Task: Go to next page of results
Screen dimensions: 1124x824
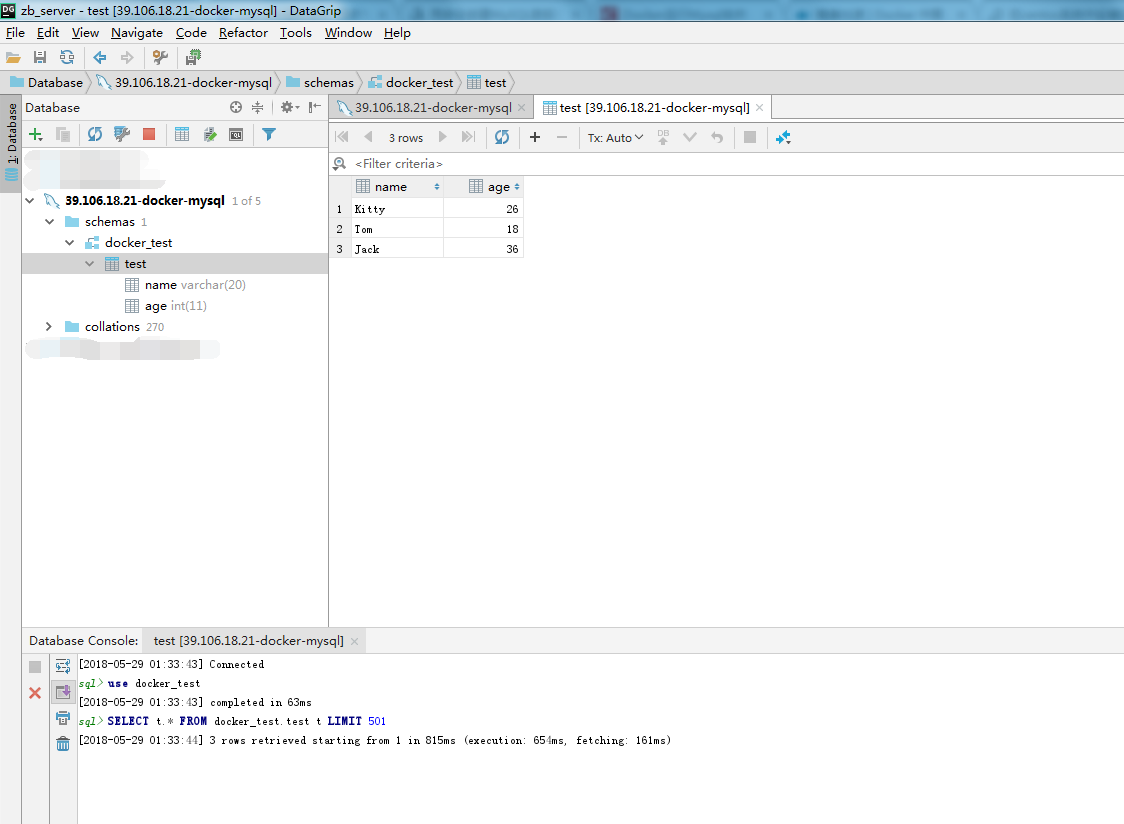Action: point(442,137)
